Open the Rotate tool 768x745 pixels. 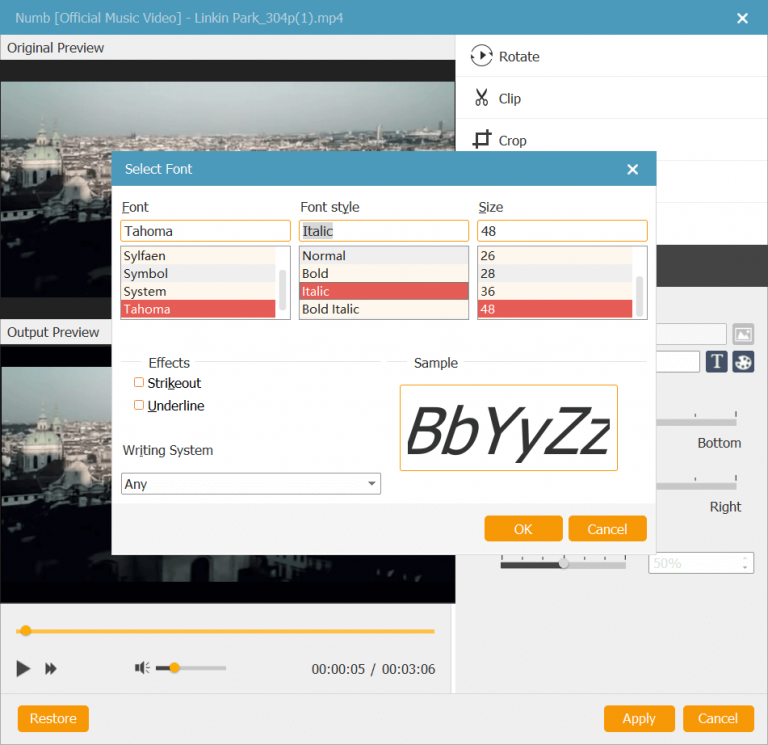click(504, 56)
